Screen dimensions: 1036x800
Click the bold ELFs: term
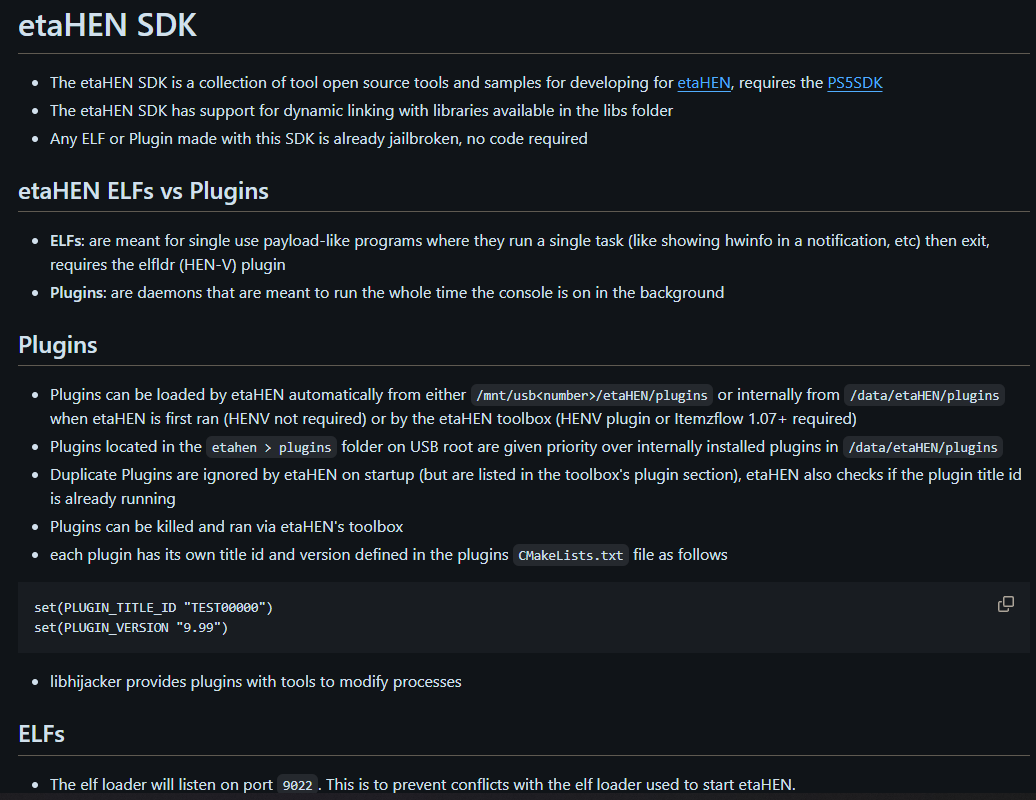(67, 240)
